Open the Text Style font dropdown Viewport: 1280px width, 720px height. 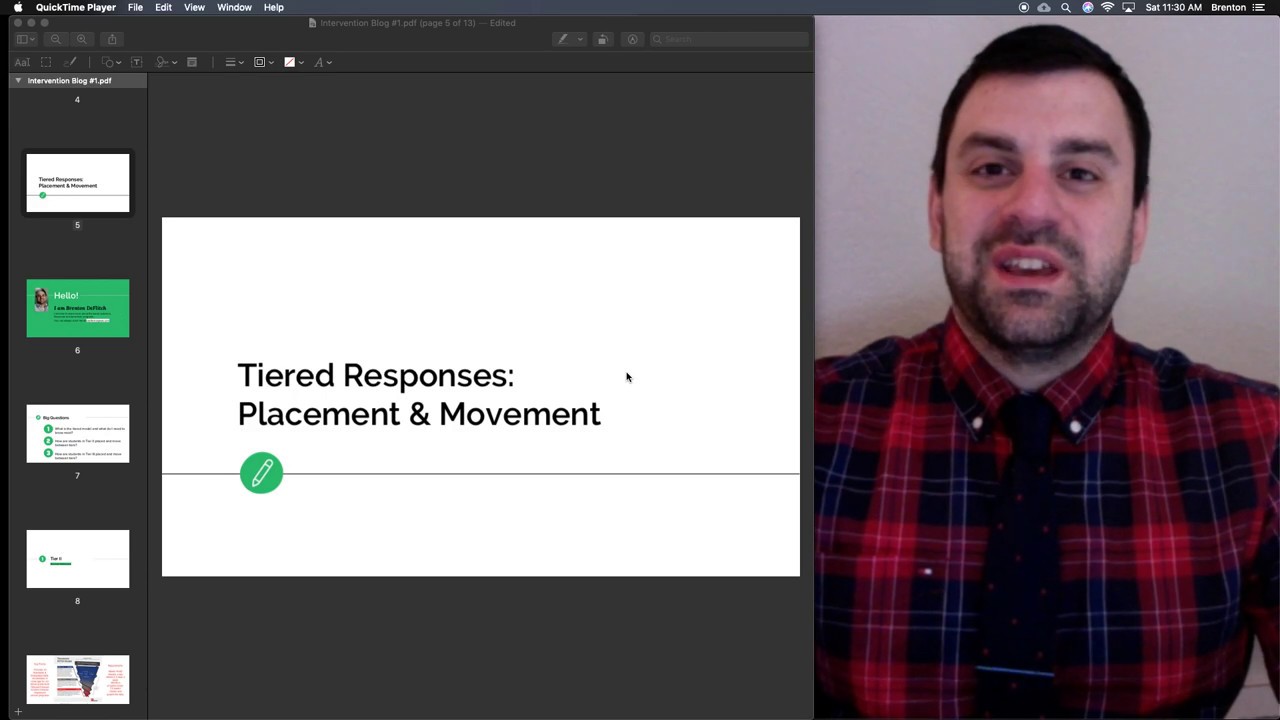tap(322, 62)
